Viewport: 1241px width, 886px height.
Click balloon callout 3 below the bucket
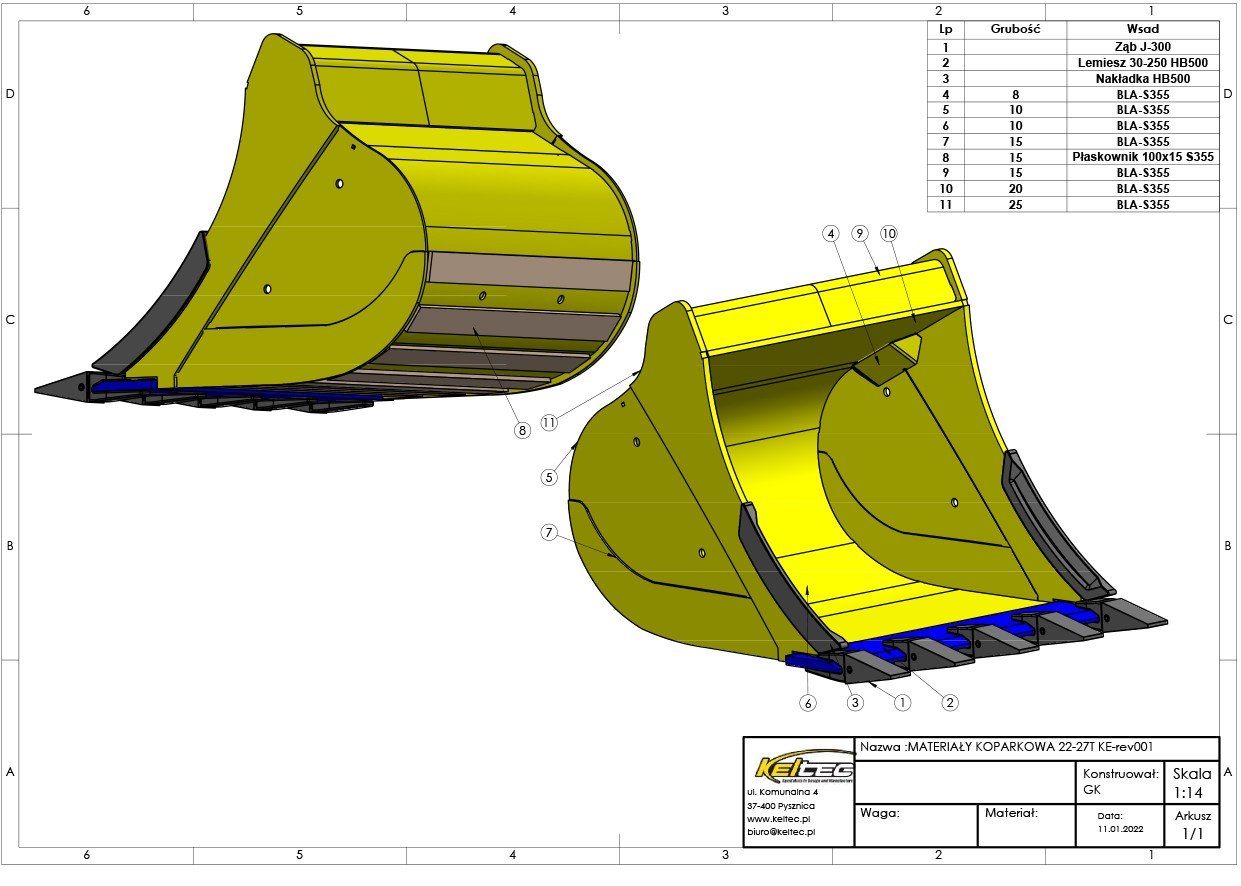[x=855, y=703]
